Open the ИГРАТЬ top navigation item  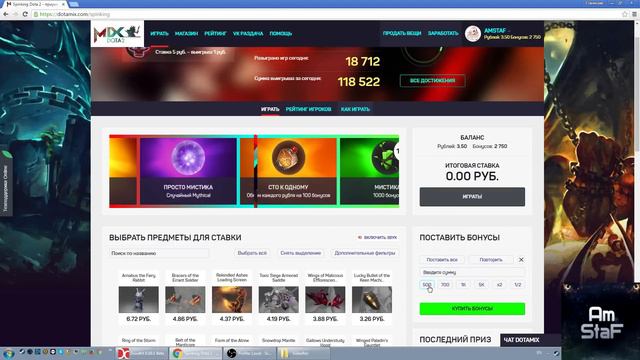(x=159, y=33)
